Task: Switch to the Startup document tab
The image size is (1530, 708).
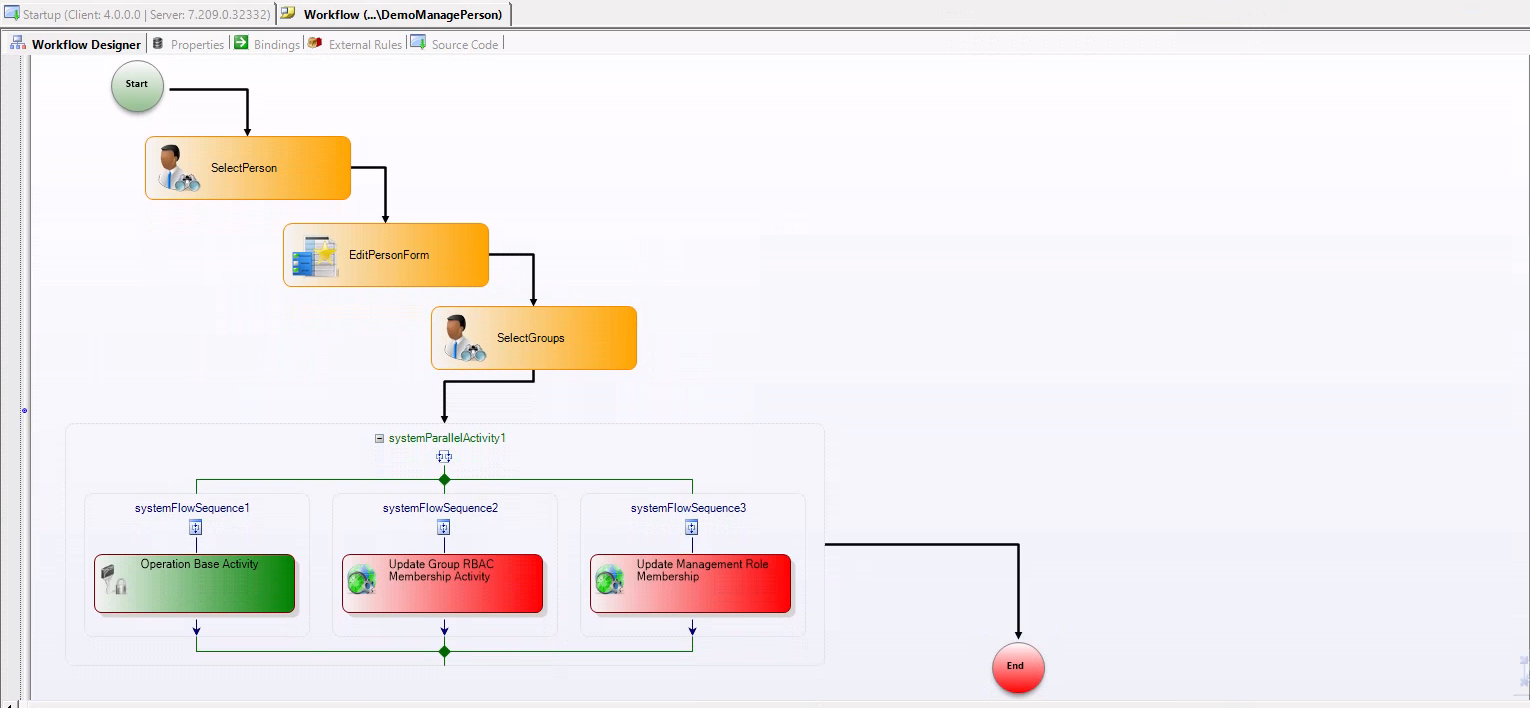Action: pos(137,14)
